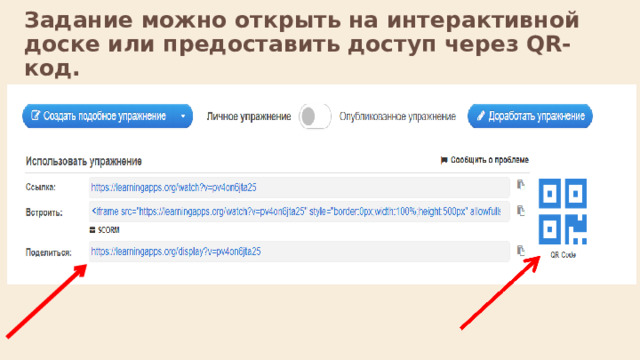This screenshot has height=360, width=640.
Task: Copy the 'Встроить' embed code with its copy icon
Action: (x=521, y=211)
